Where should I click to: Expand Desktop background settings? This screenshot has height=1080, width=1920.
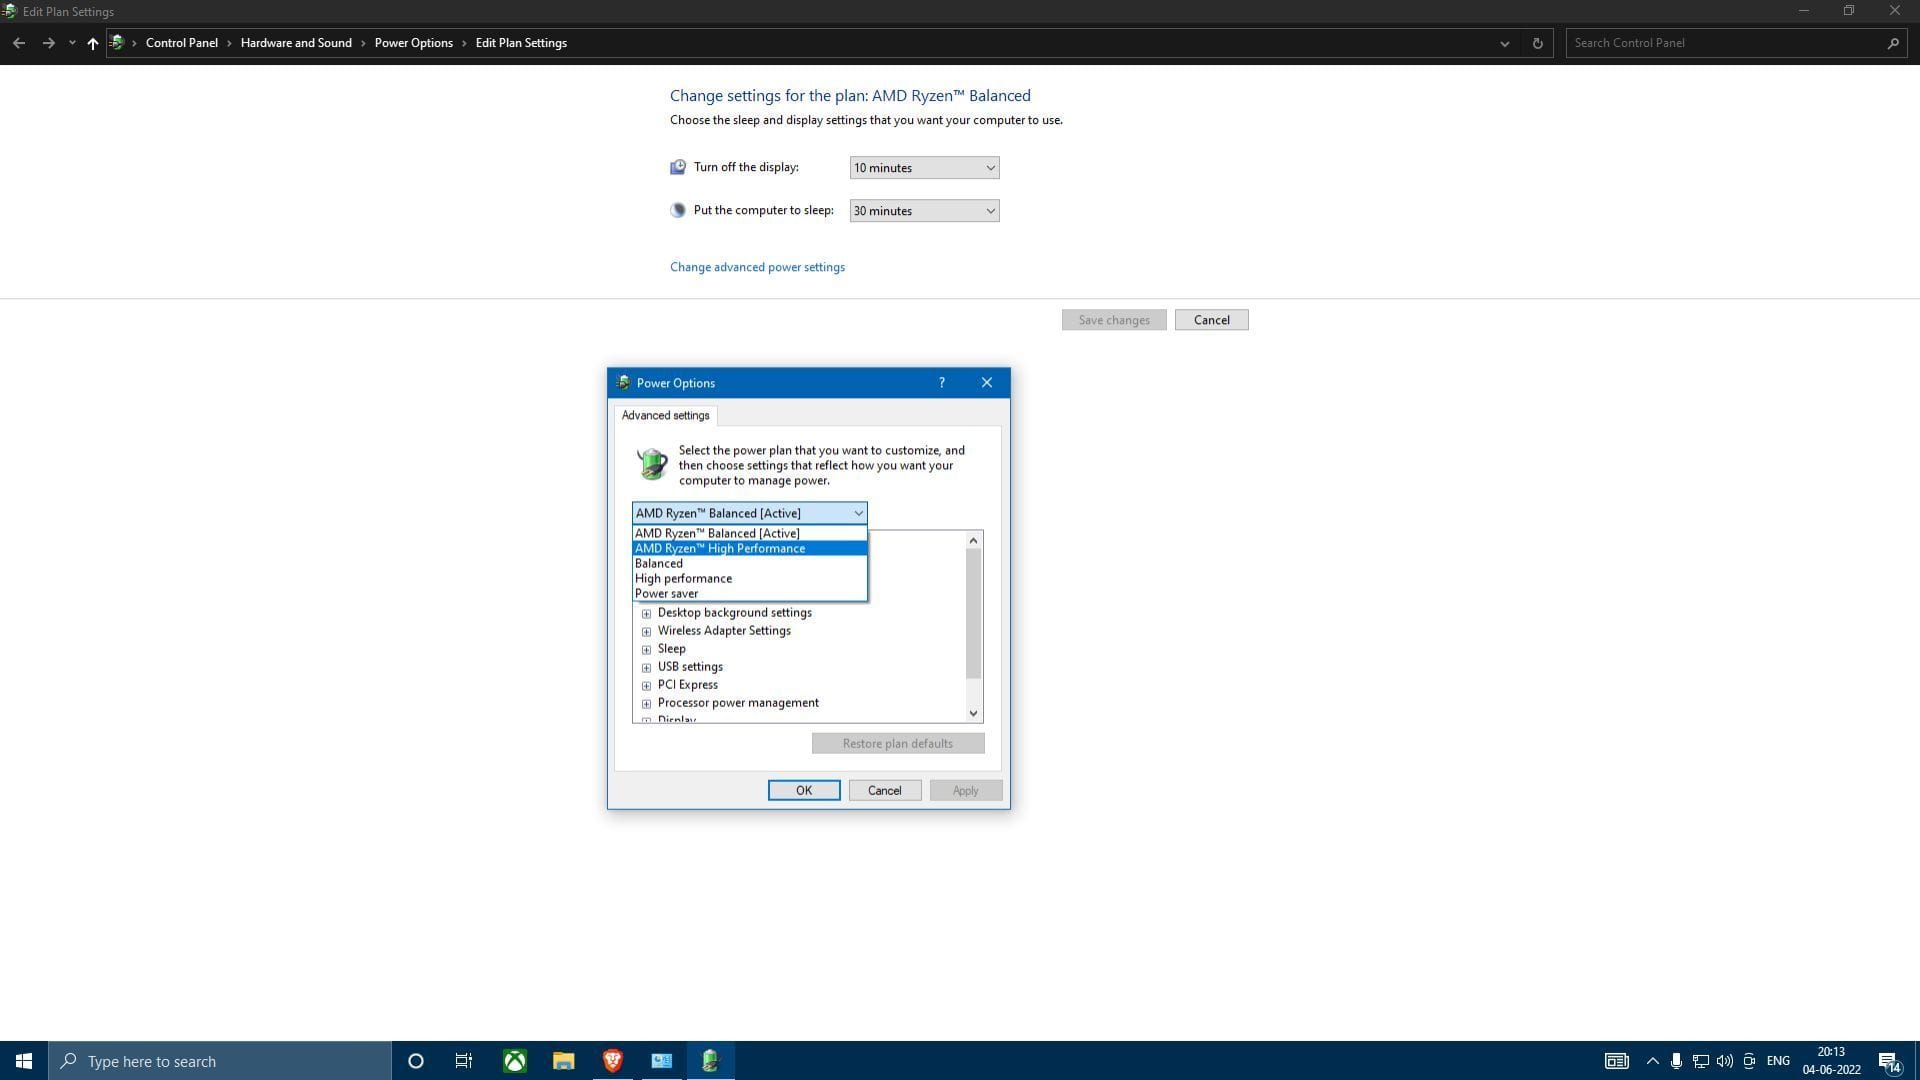click(646, 613)
